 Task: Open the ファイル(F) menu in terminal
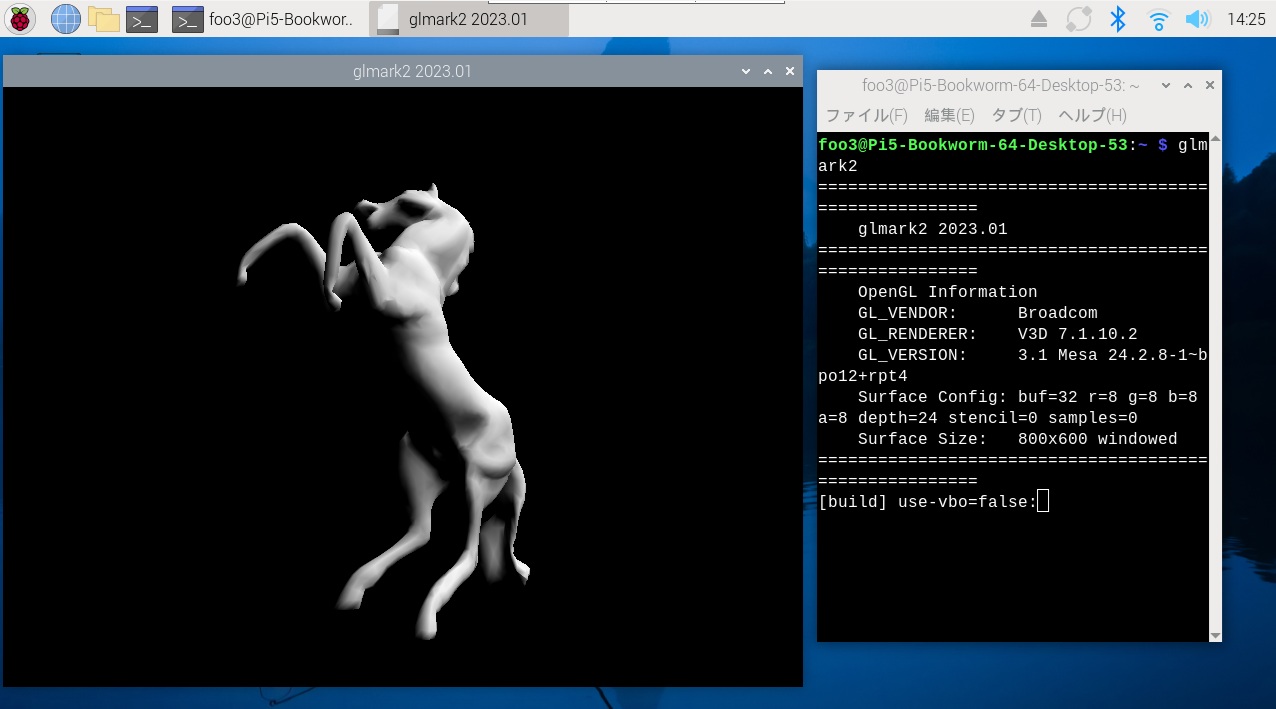[x=866, y=115]
